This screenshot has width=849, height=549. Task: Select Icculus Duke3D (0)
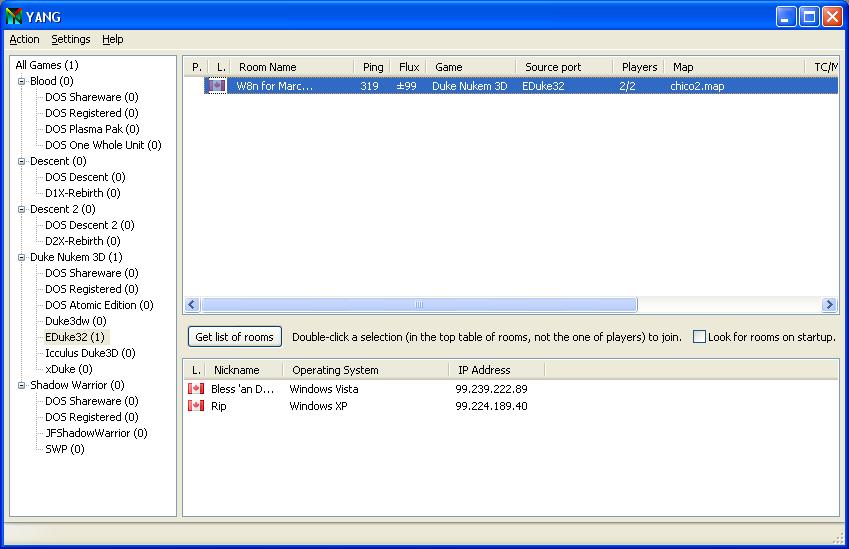(90, 353)
